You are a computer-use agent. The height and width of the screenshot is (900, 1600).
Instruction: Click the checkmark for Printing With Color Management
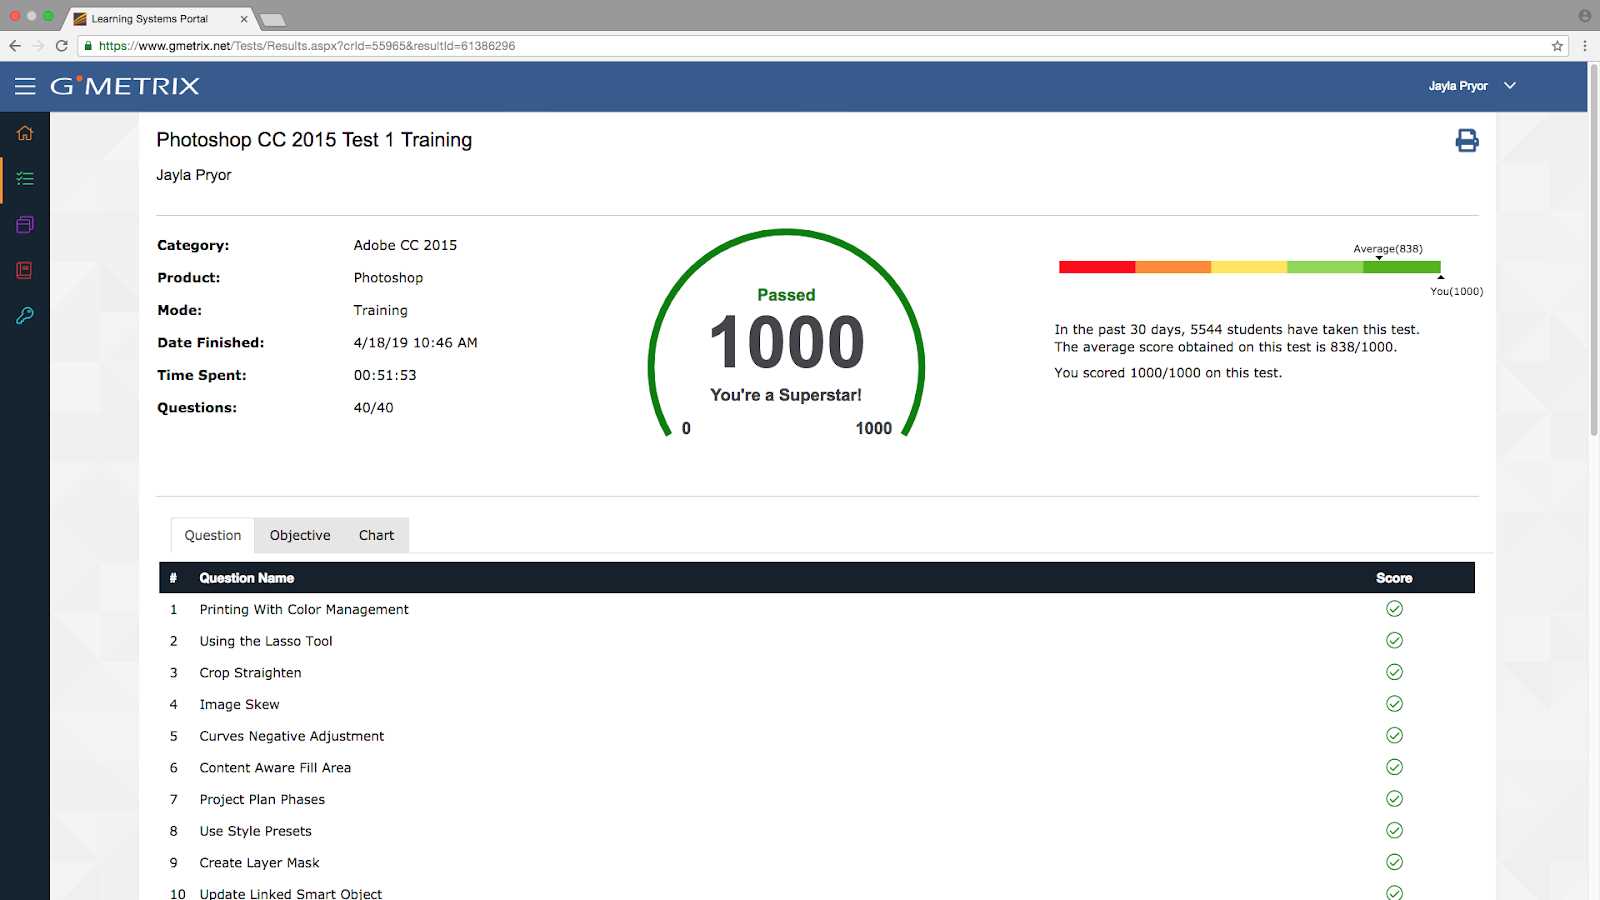coord(1394,609)
